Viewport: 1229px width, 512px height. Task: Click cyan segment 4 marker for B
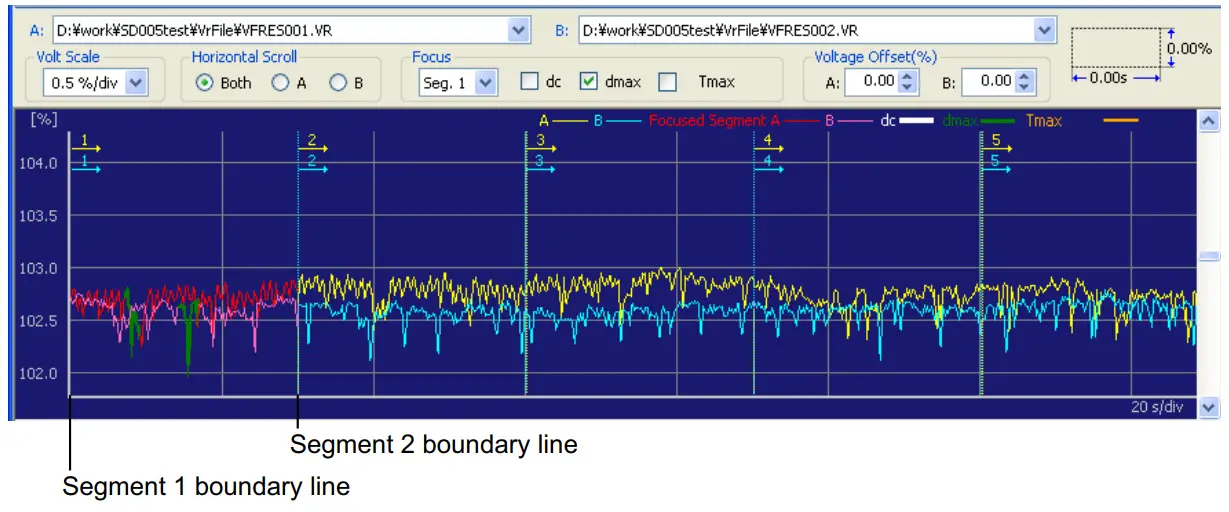[769, 164]
